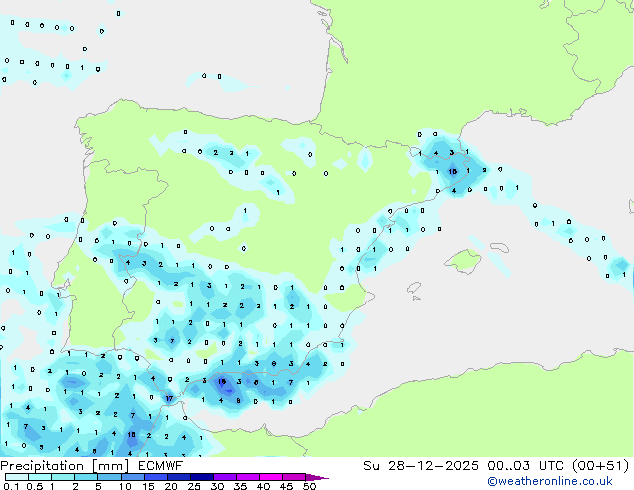Image resolution: width=634 pixels, height=490 pixels.
Task: Click the legend label '30'
Action: click(x=217, y=486)
